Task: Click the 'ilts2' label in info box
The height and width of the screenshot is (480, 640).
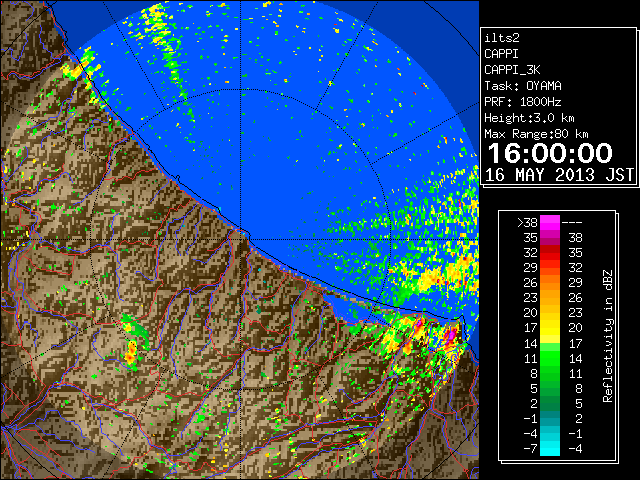Action: pos(502,38)
